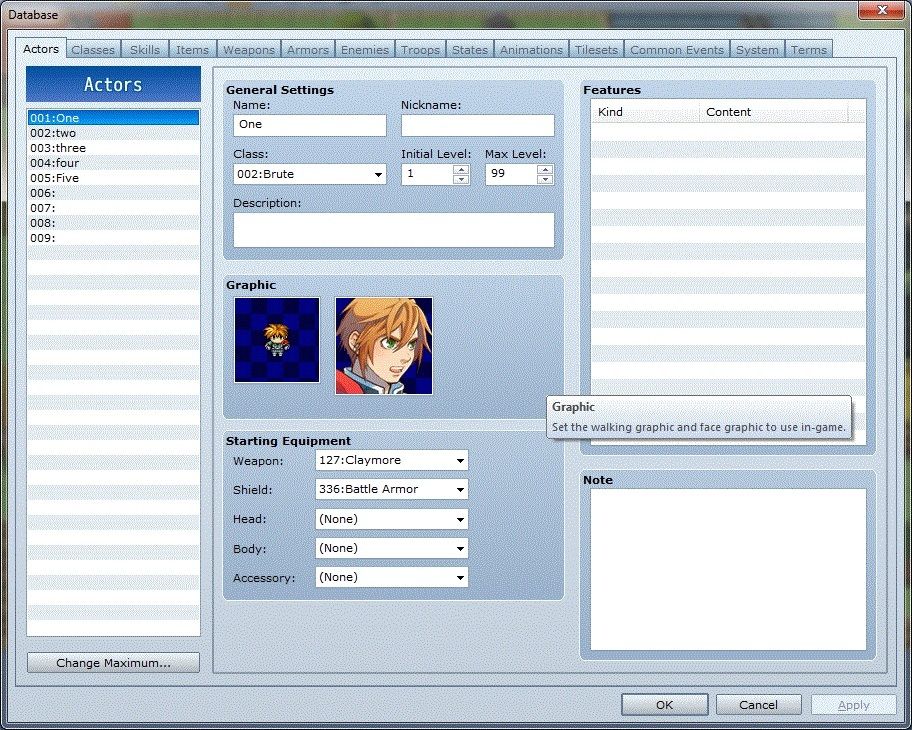Switch to the Classes tab
The image size is (912, 730).
point(93,50)
